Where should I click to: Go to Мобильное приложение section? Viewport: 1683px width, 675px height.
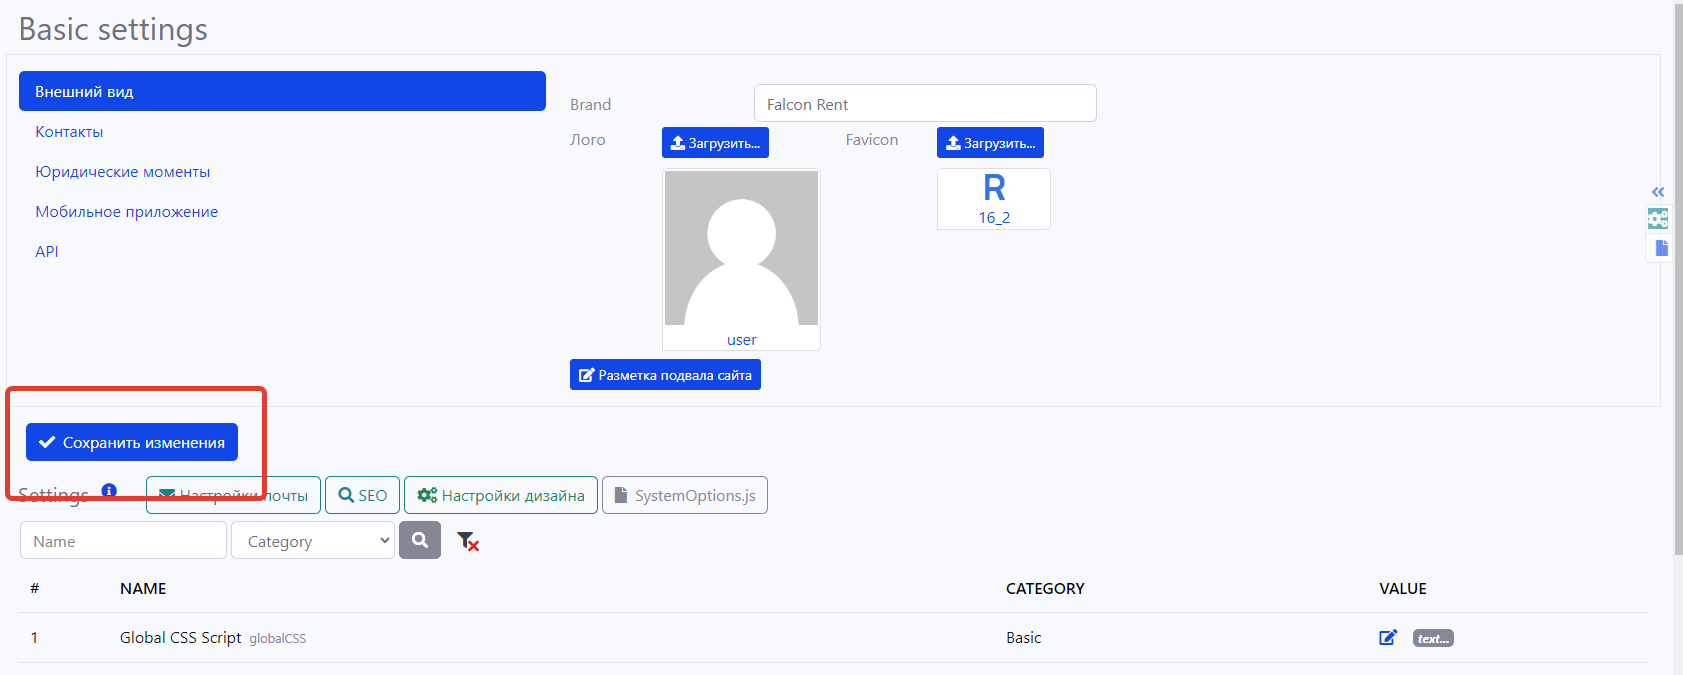[127, 212]
